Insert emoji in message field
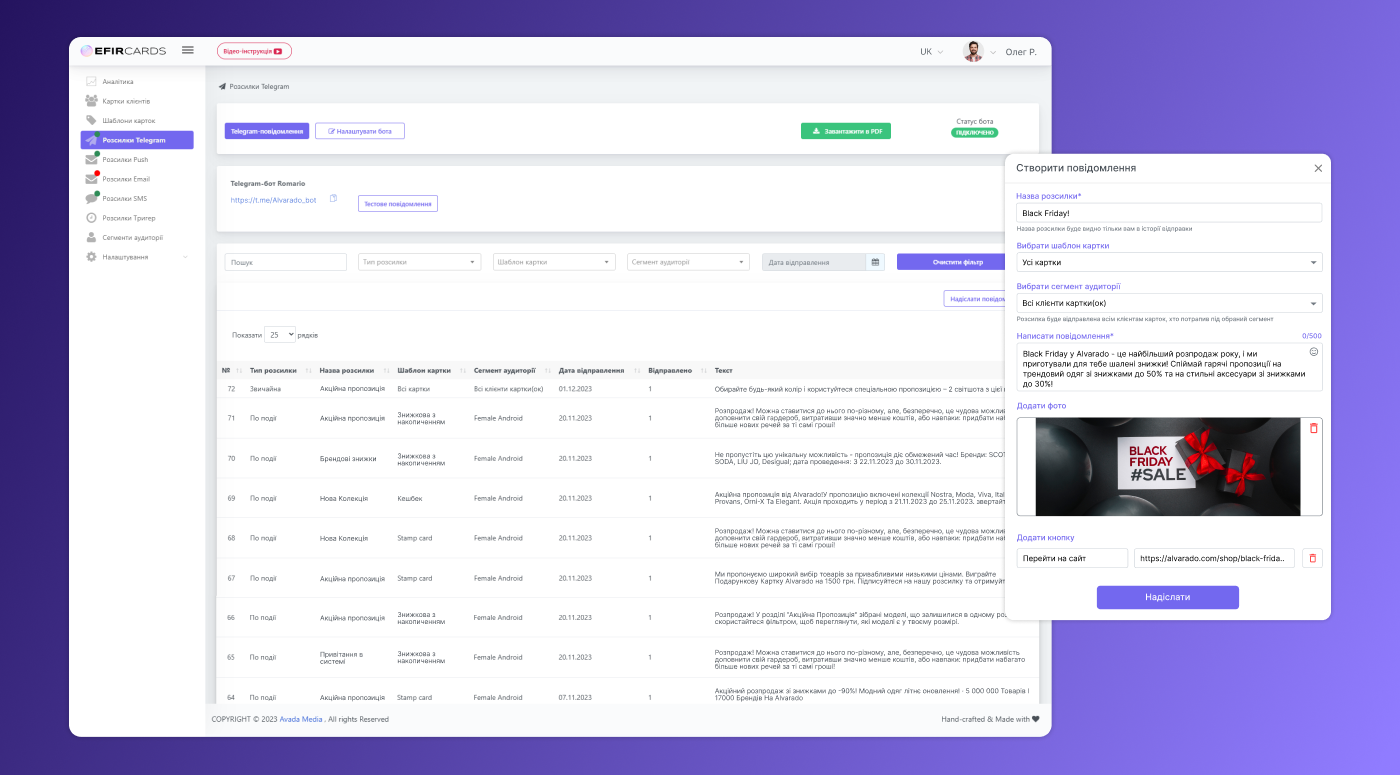Image resolution: width=1400 pixels, height=775 pixels. click(x=1313, y=352)
